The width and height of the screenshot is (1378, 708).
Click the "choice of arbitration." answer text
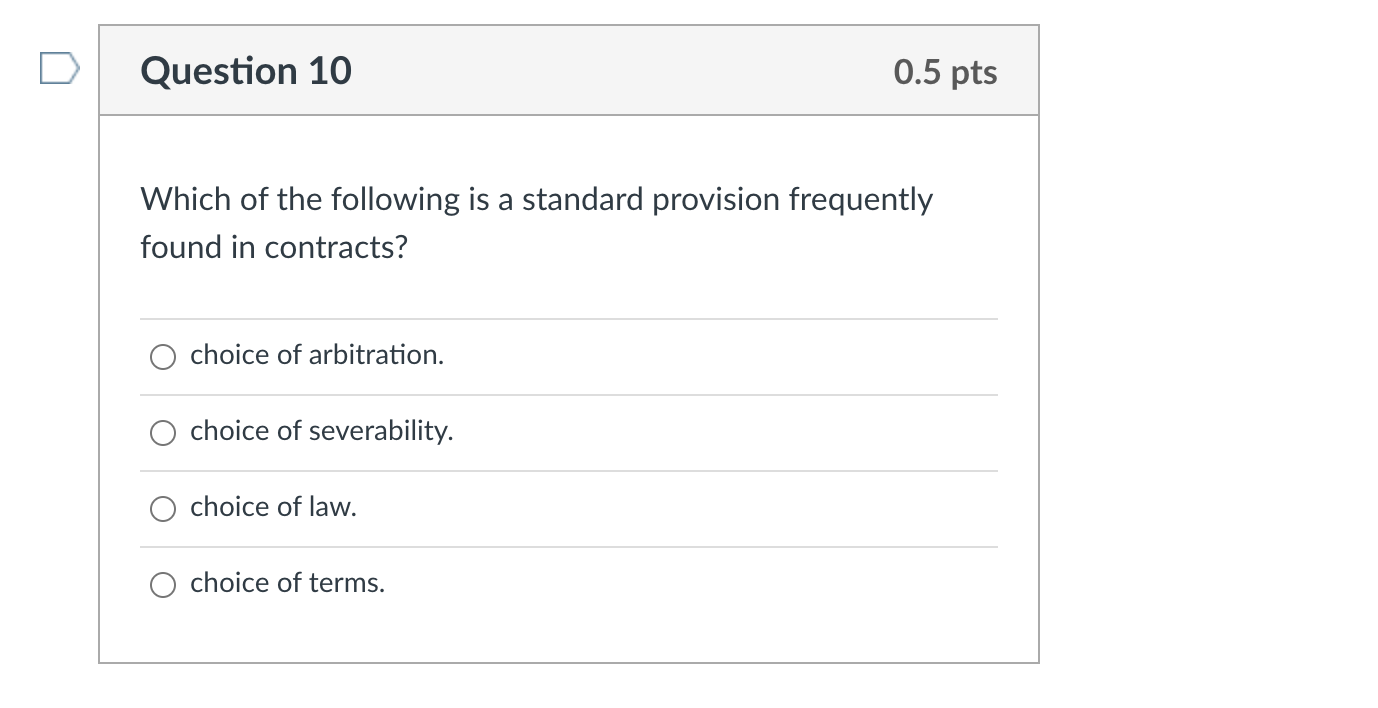[316, 355]
